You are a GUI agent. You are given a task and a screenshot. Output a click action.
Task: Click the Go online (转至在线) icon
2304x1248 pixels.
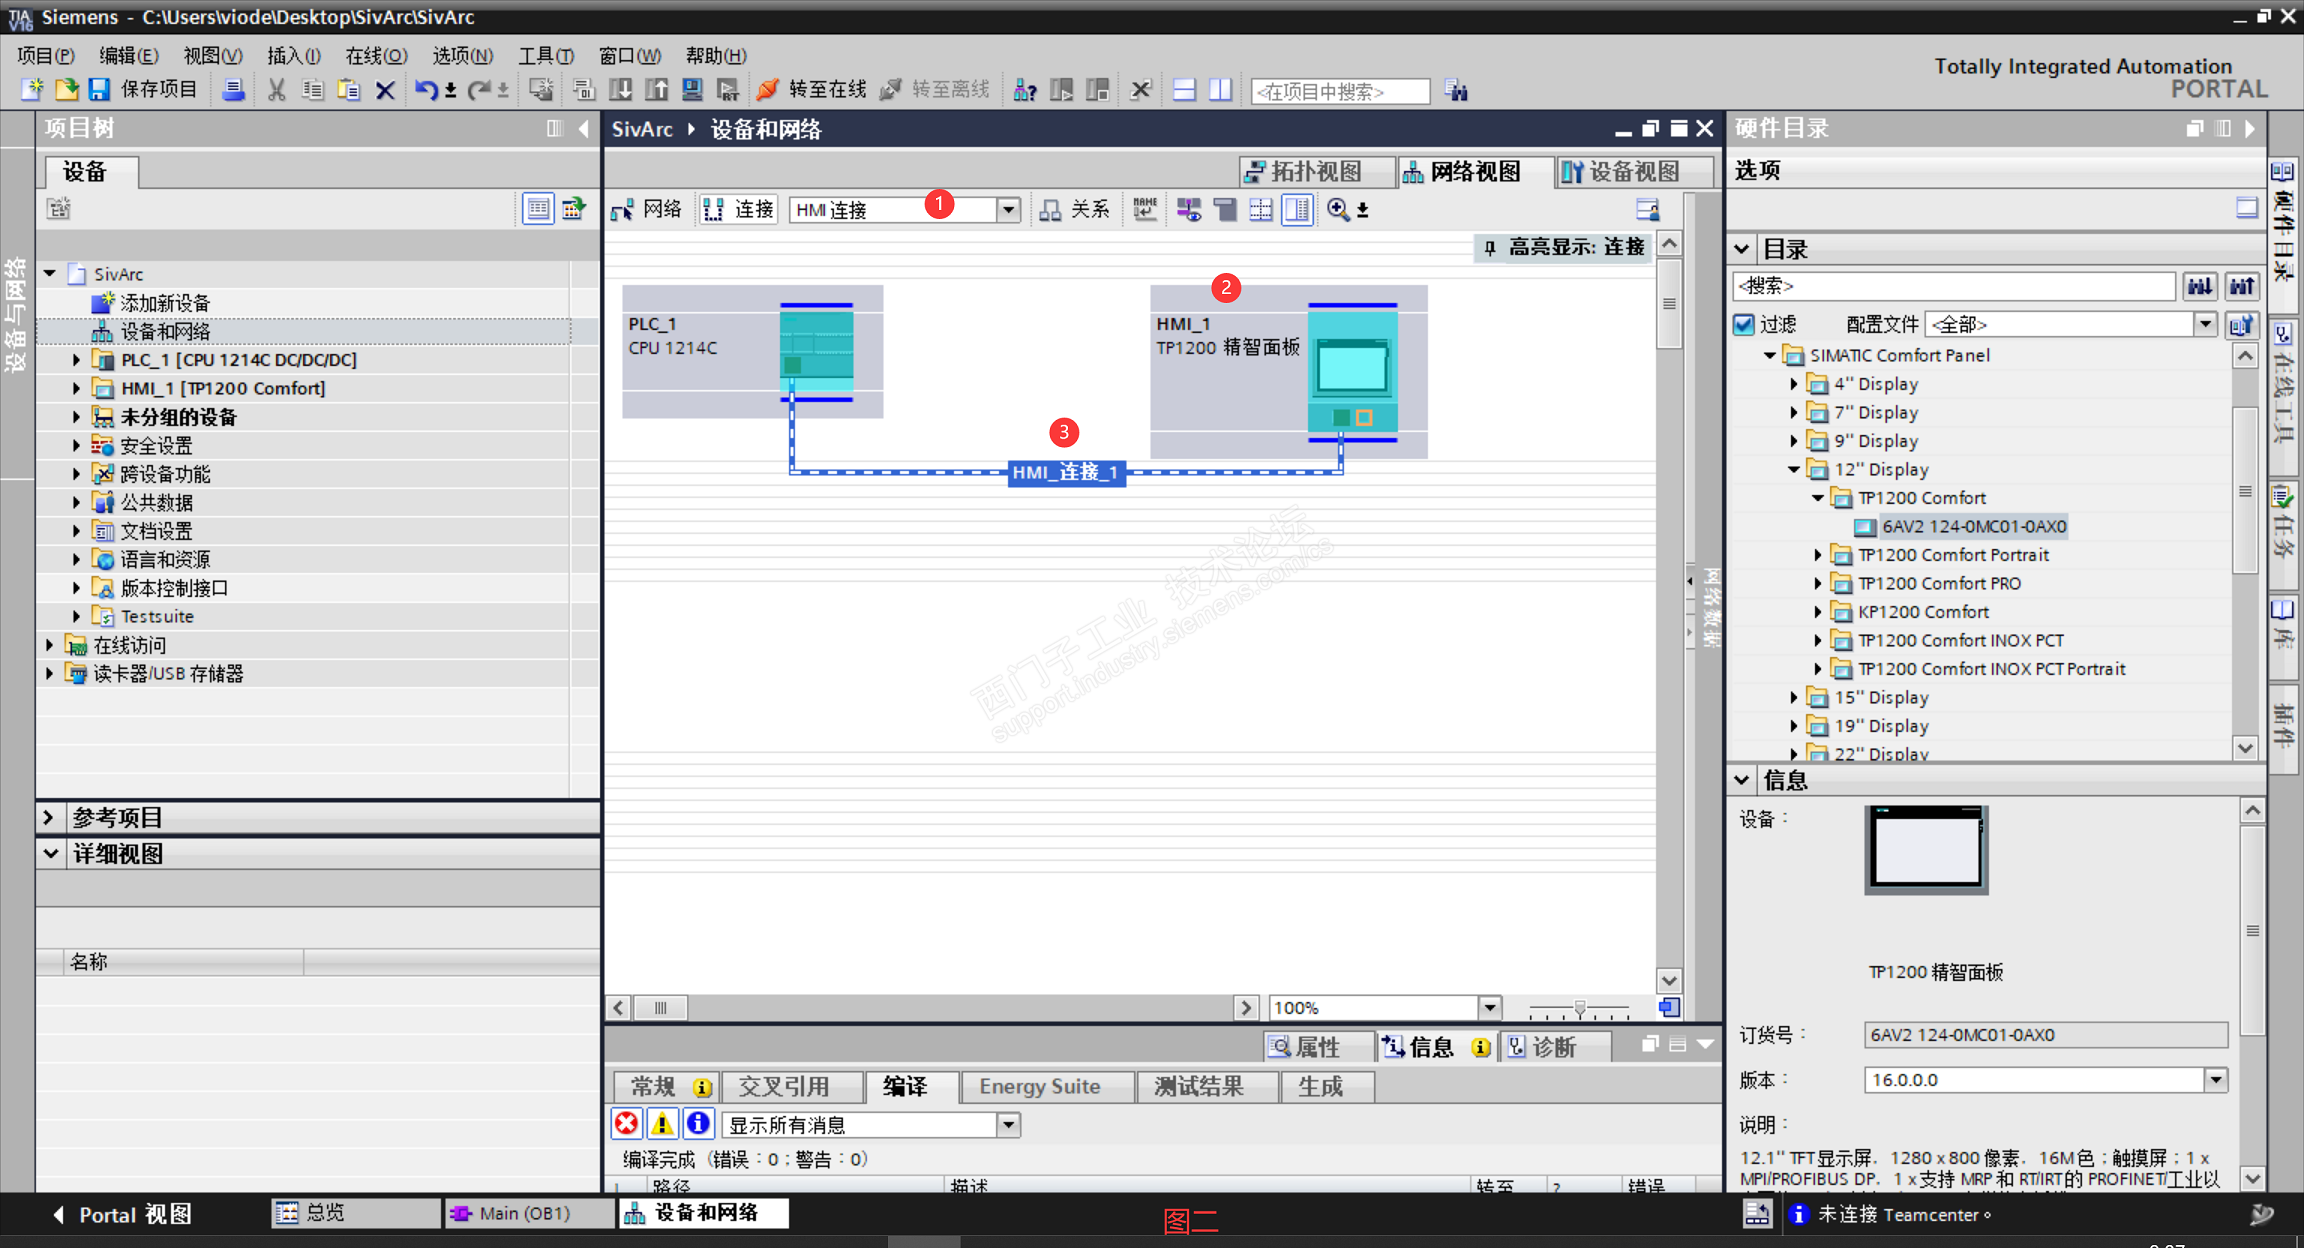coord(768,90)
